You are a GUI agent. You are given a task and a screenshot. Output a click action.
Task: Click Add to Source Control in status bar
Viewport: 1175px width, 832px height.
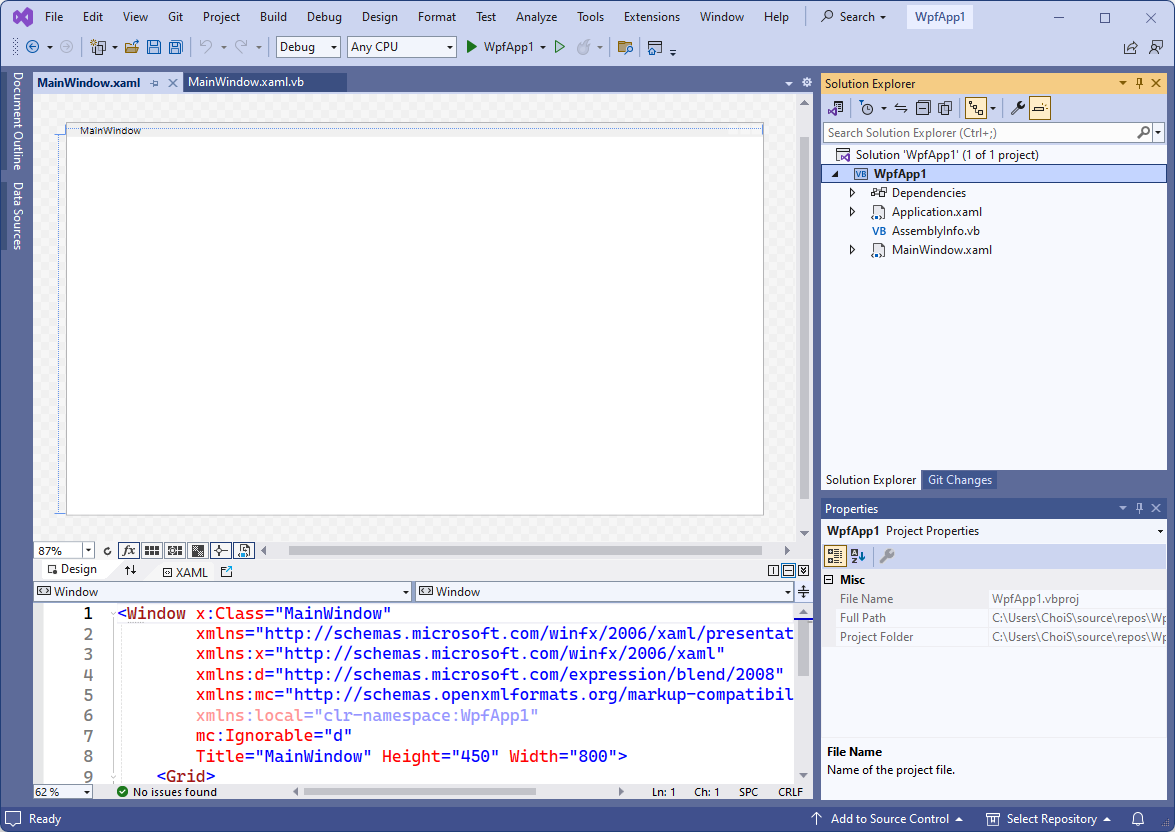(887, 819)
